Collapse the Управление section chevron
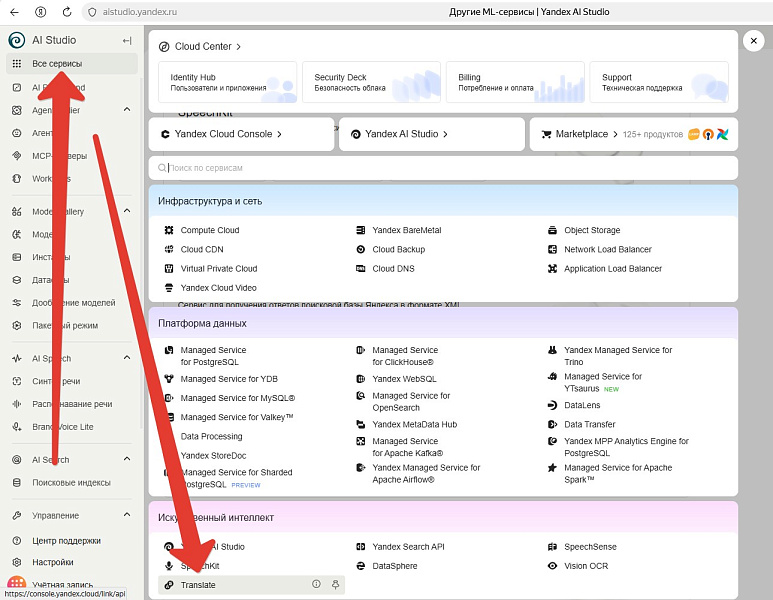 point(127,515)
